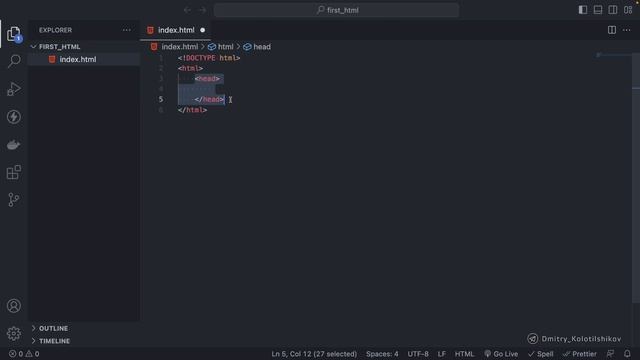Open the Explorer view in activity bar

(13, 34)
